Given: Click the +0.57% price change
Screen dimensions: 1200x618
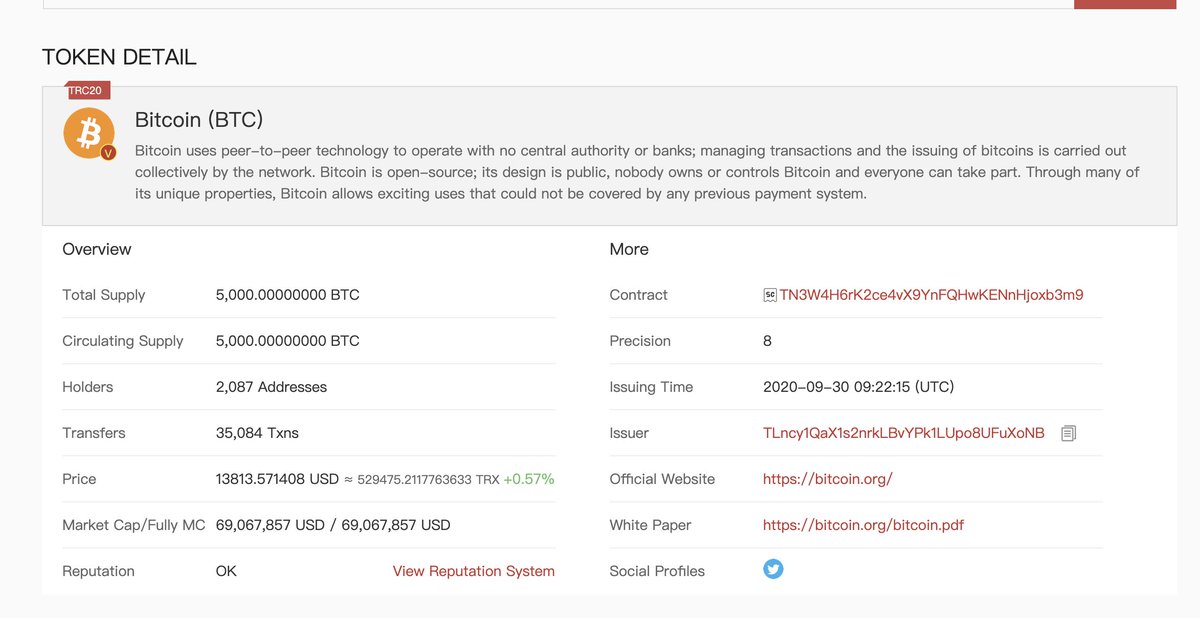Looking at the screenshot, I should 529,479.
